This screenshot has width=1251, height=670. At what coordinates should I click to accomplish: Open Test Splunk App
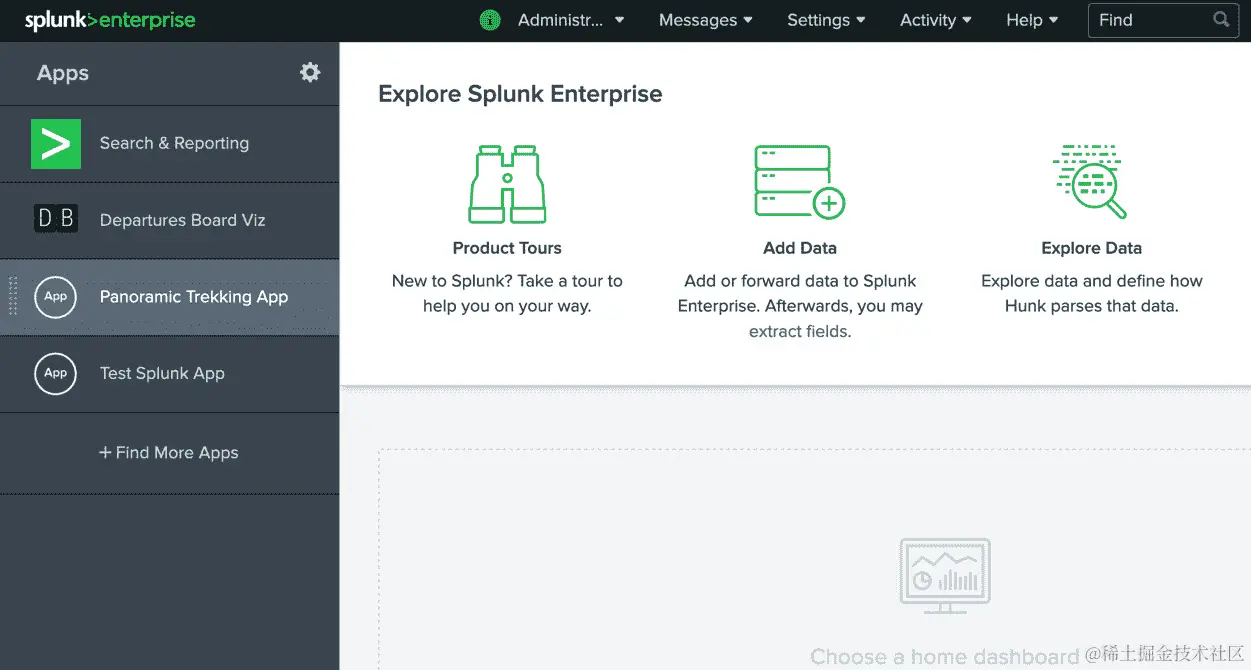coord(170,373)
